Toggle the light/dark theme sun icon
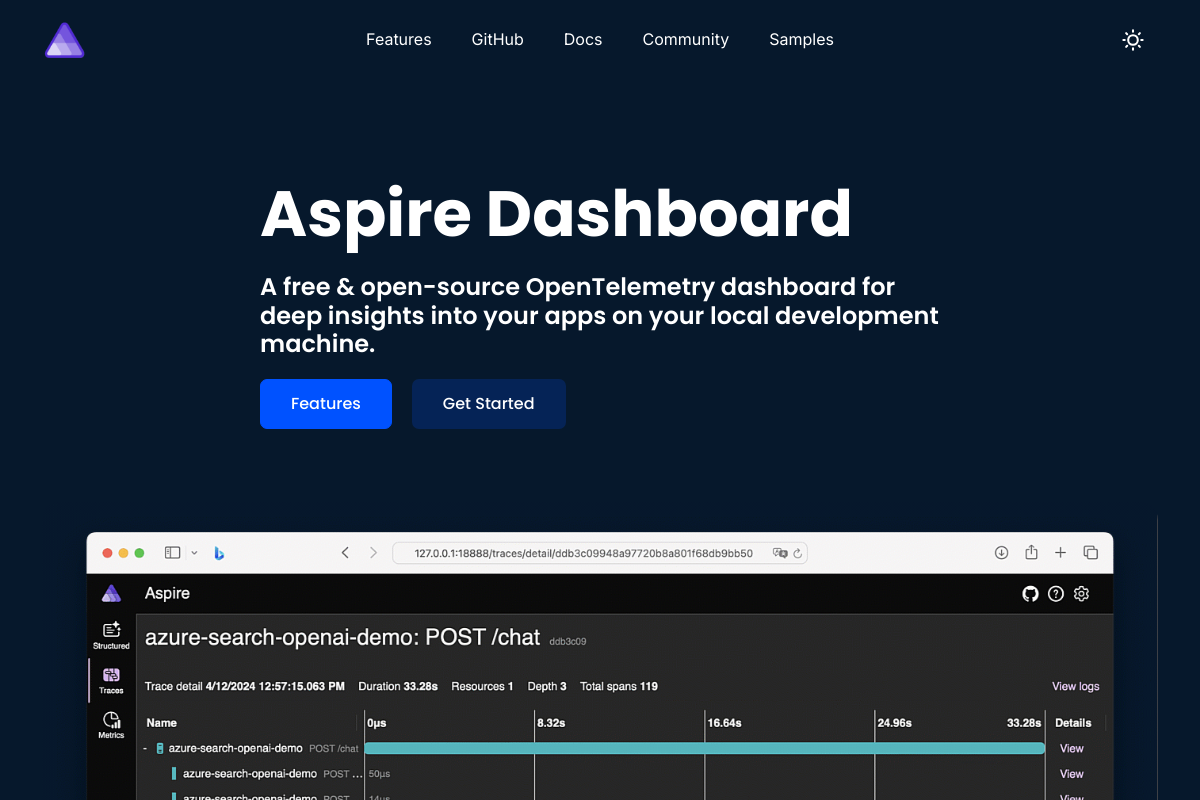The height and width of the screenshot is (800, 1200). click(1133, 40)
